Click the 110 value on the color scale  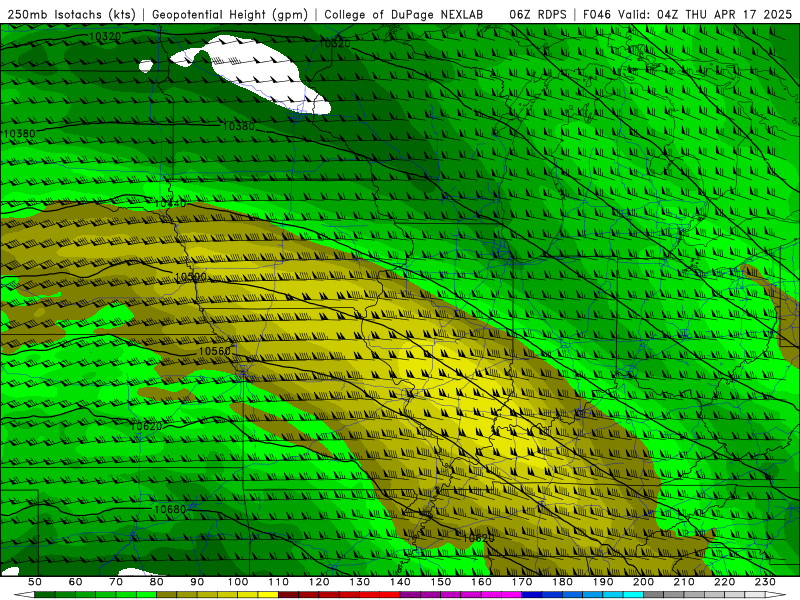pos(279,582)
